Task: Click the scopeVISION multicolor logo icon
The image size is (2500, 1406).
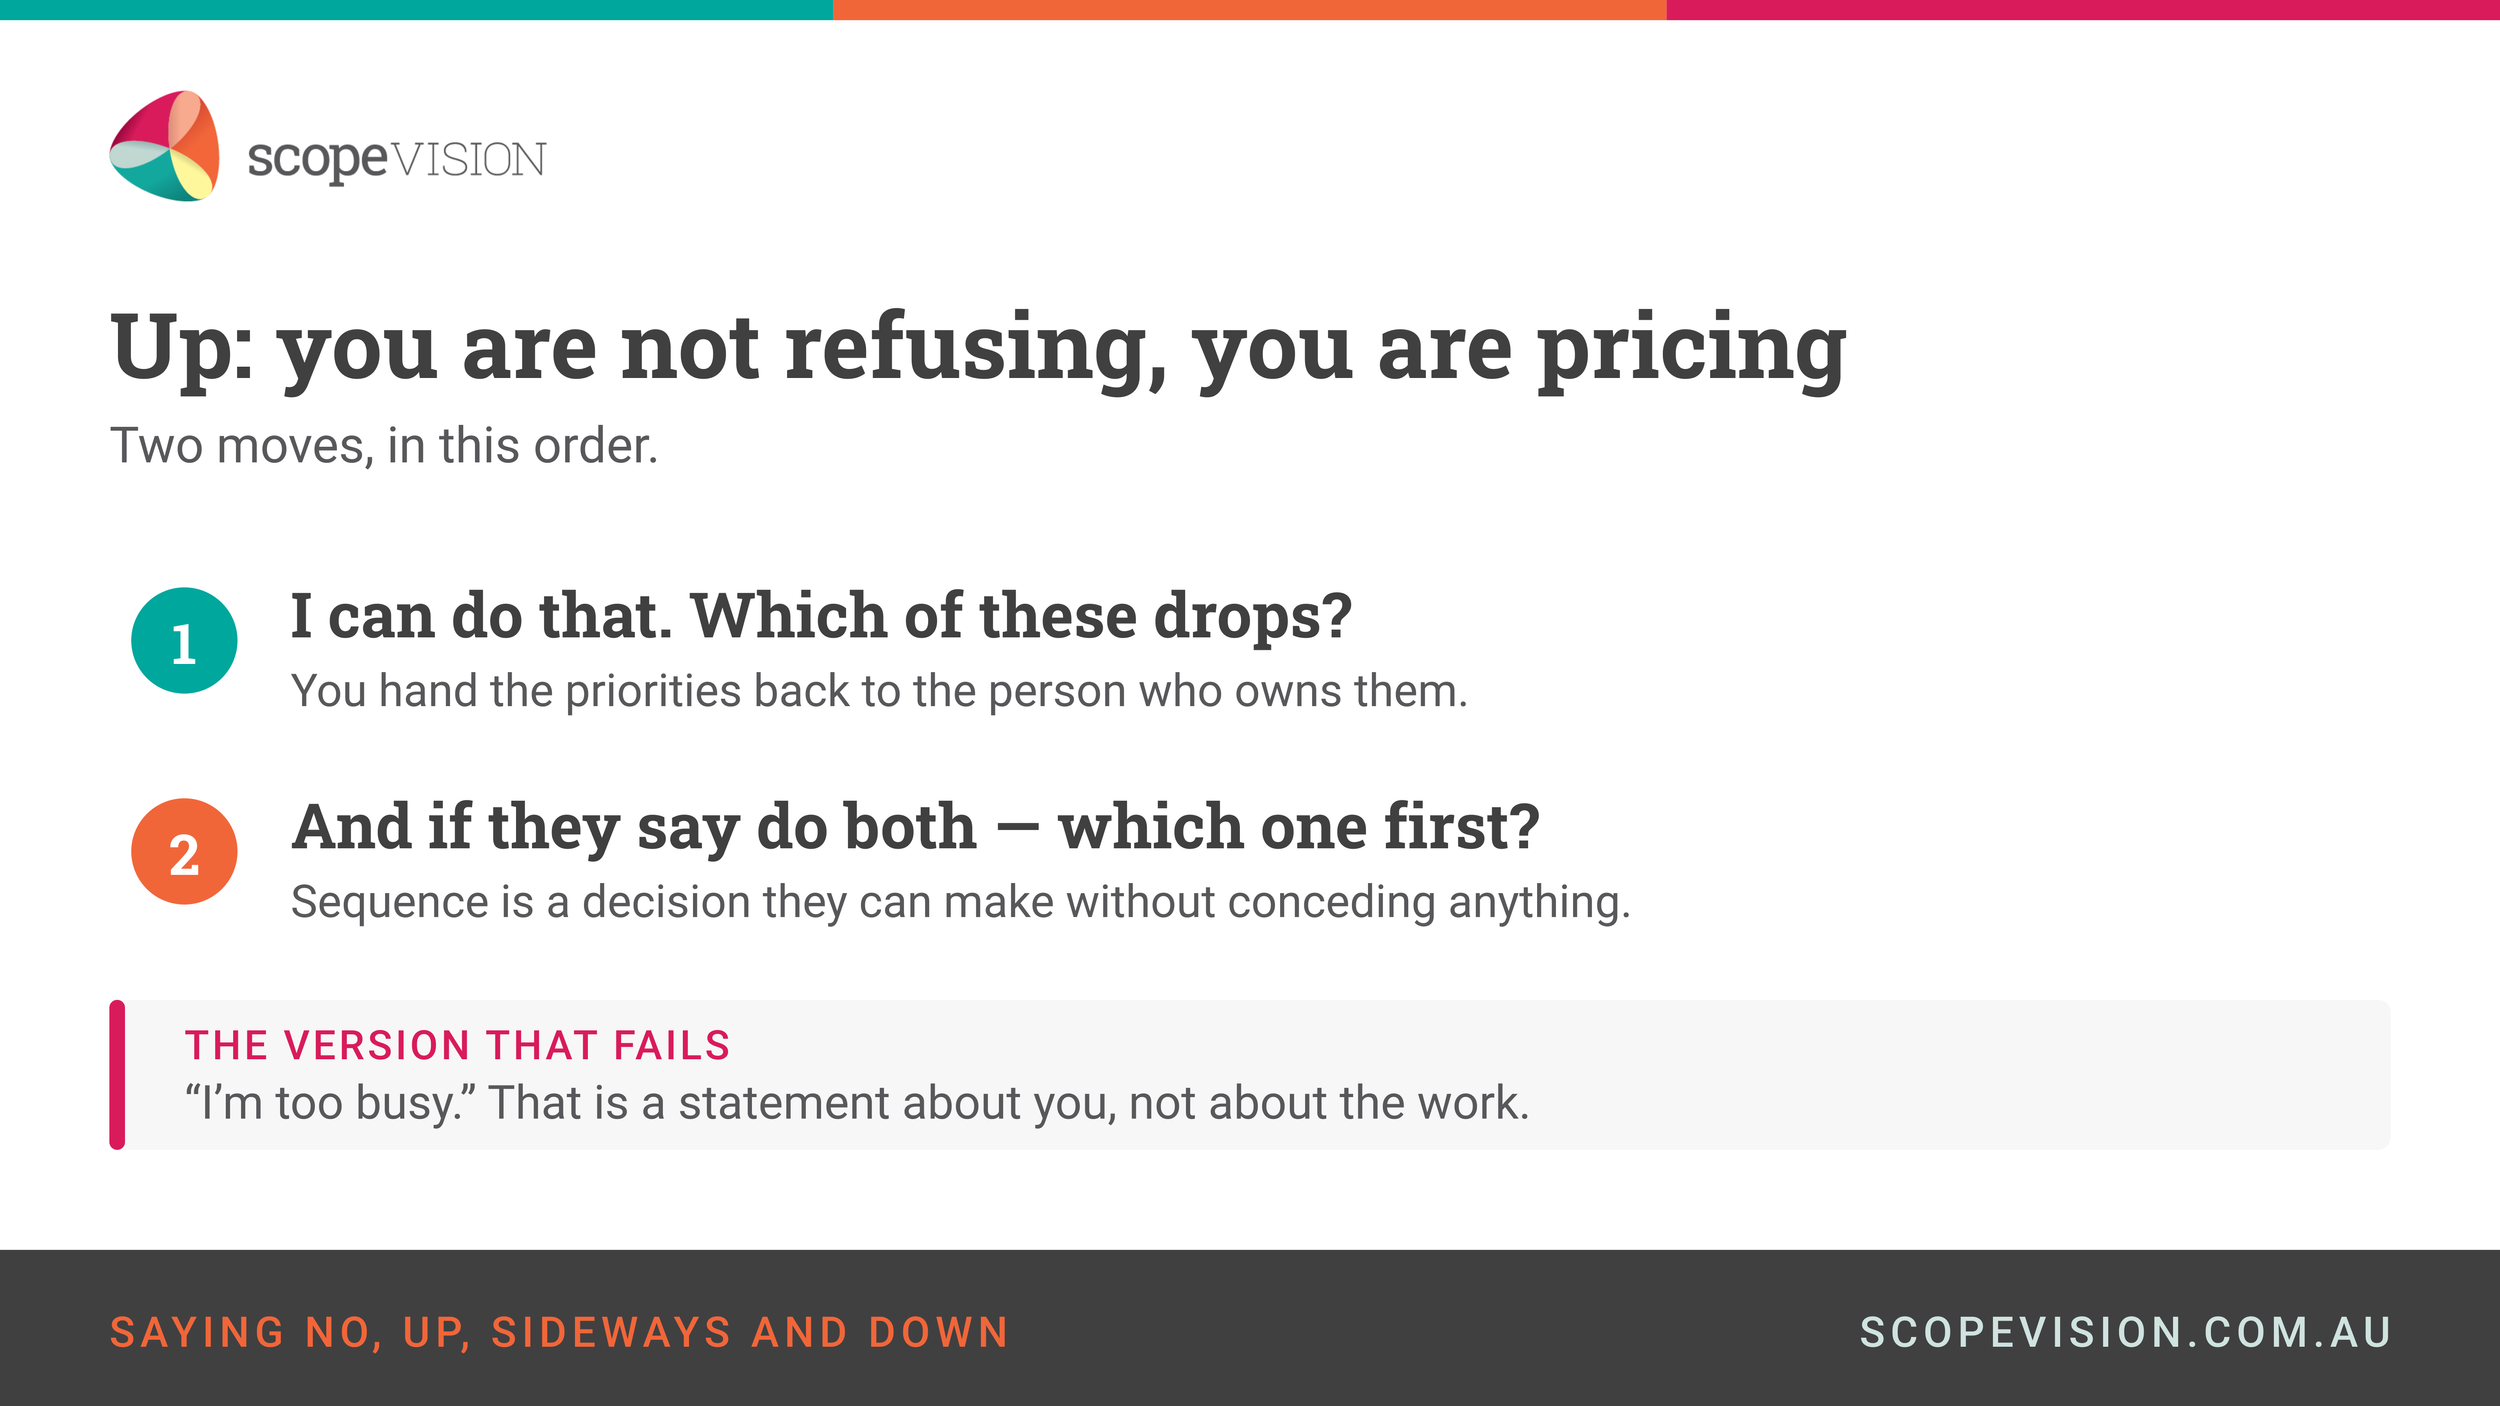Action: pos(164,146)
